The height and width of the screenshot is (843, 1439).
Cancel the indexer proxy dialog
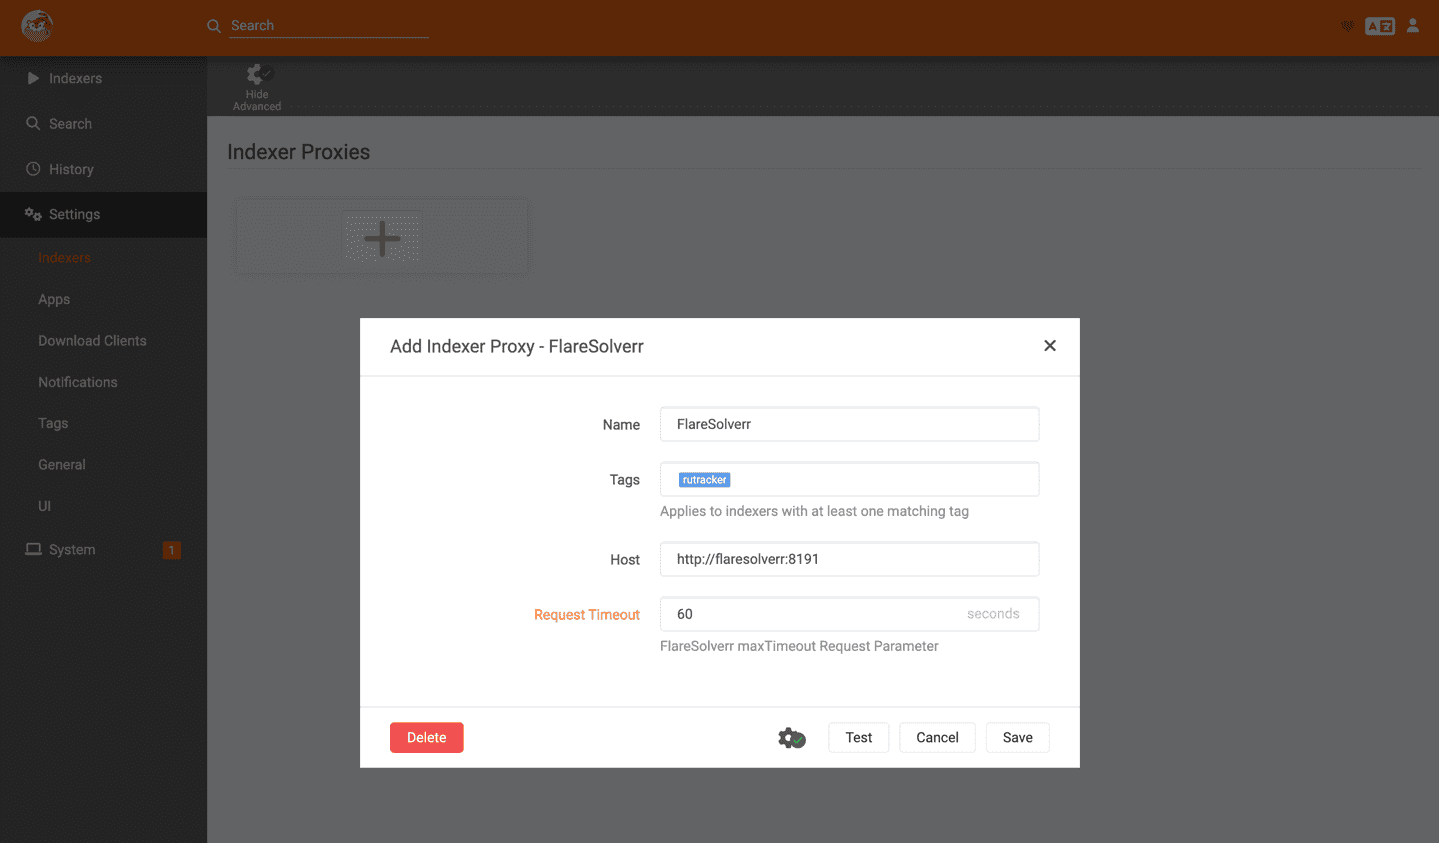[x=937, y=738]
